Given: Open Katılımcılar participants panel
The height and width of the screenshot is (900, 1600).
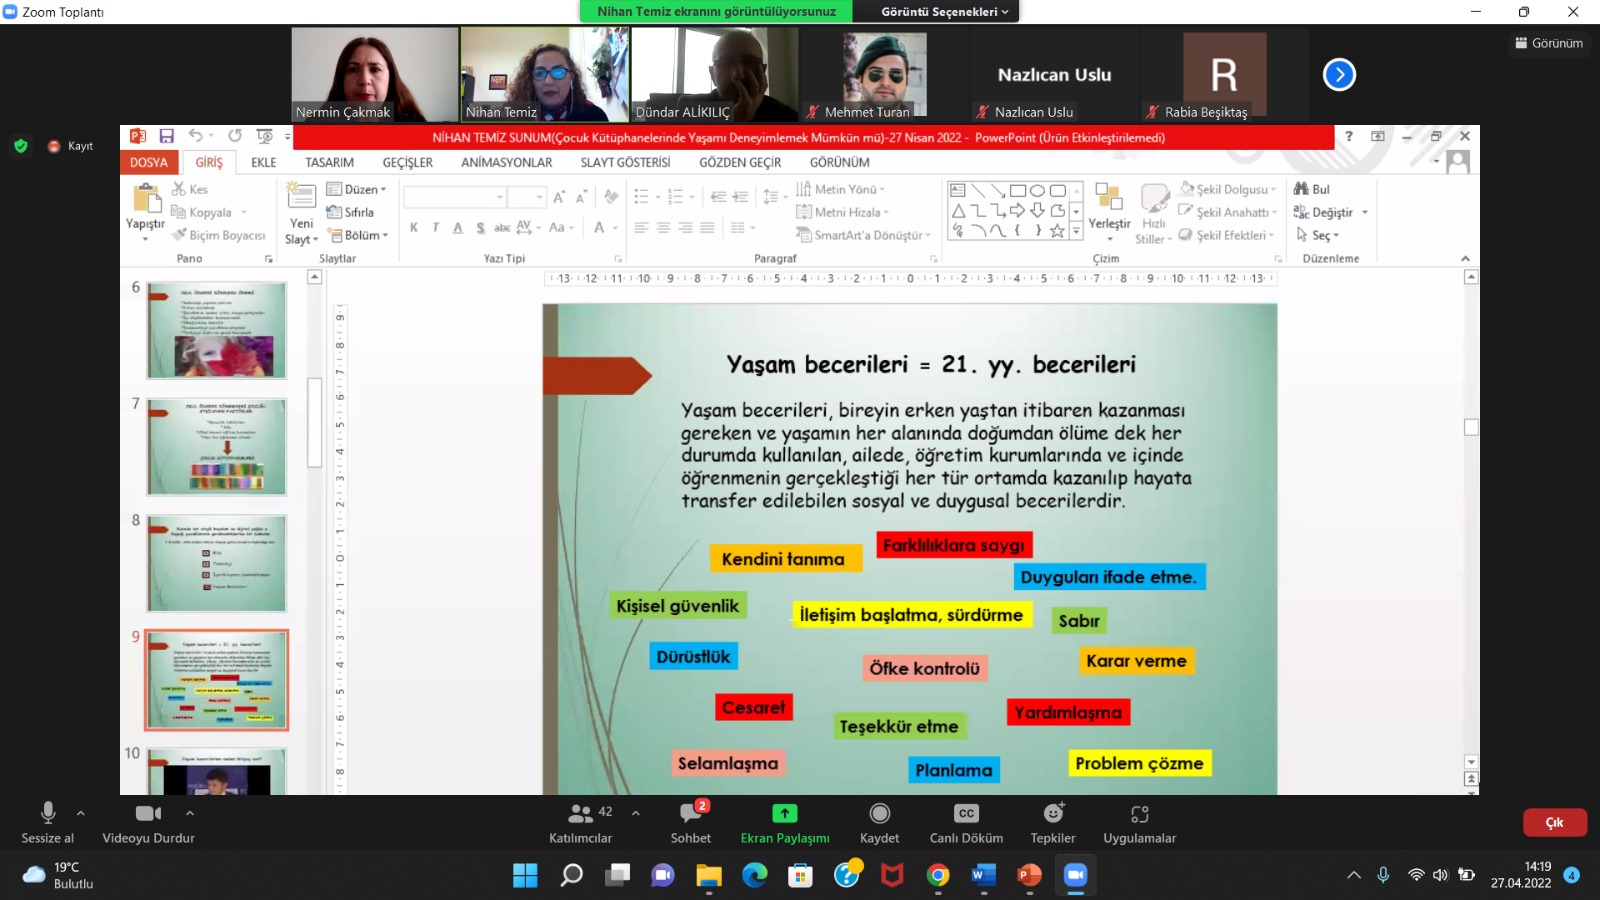Looking at the screenshot, I should click(580, 822).
